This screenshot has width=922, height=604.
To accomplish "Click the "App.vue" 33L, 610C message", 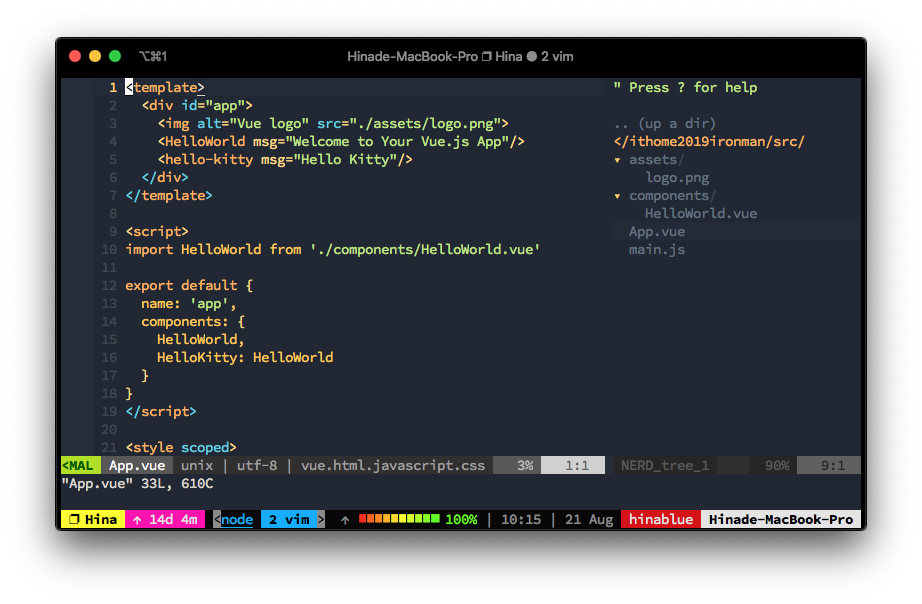I will click(138, 483).
